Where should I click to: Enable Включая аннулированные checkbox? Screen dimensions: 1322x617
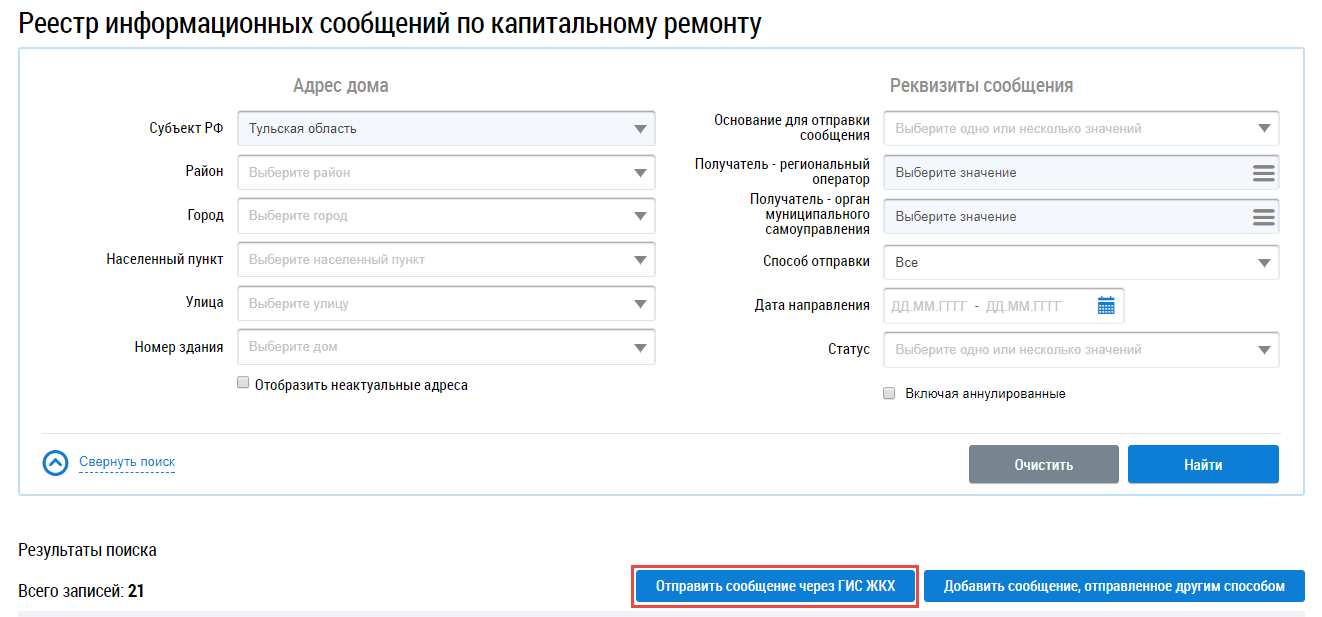pos(889,393)
